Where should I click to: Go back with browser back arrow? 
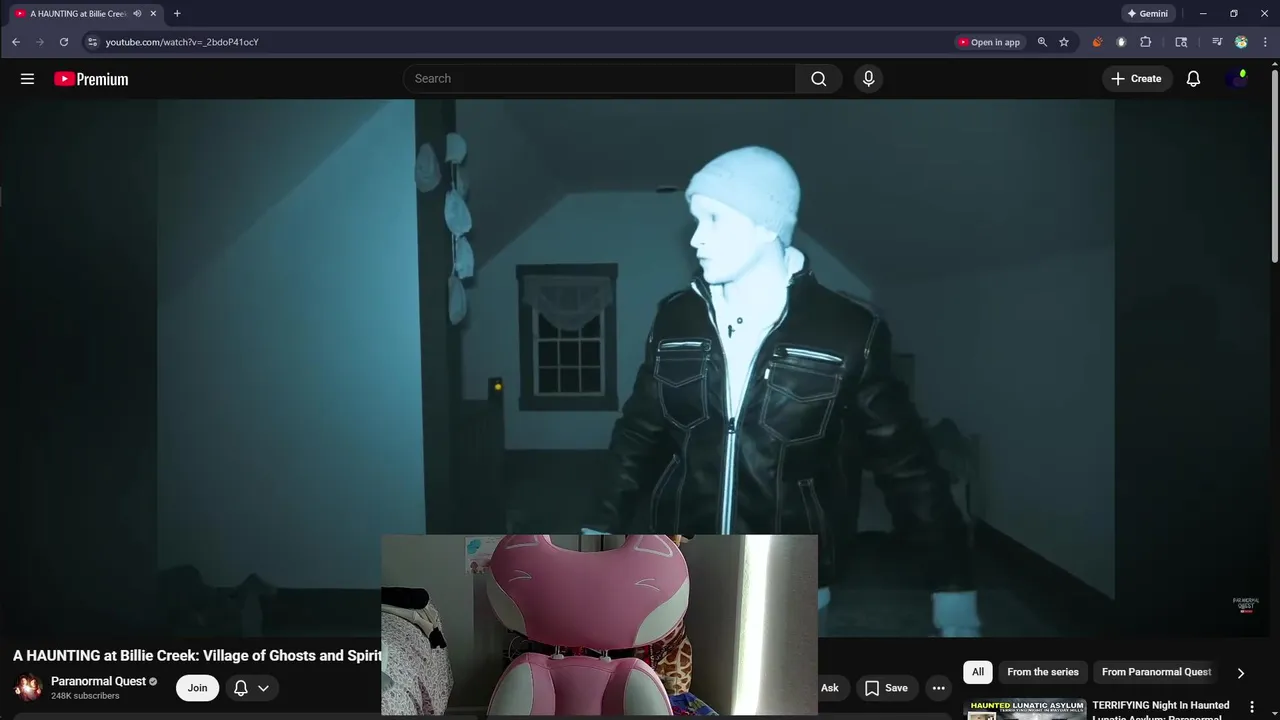[x=16, y=42]
